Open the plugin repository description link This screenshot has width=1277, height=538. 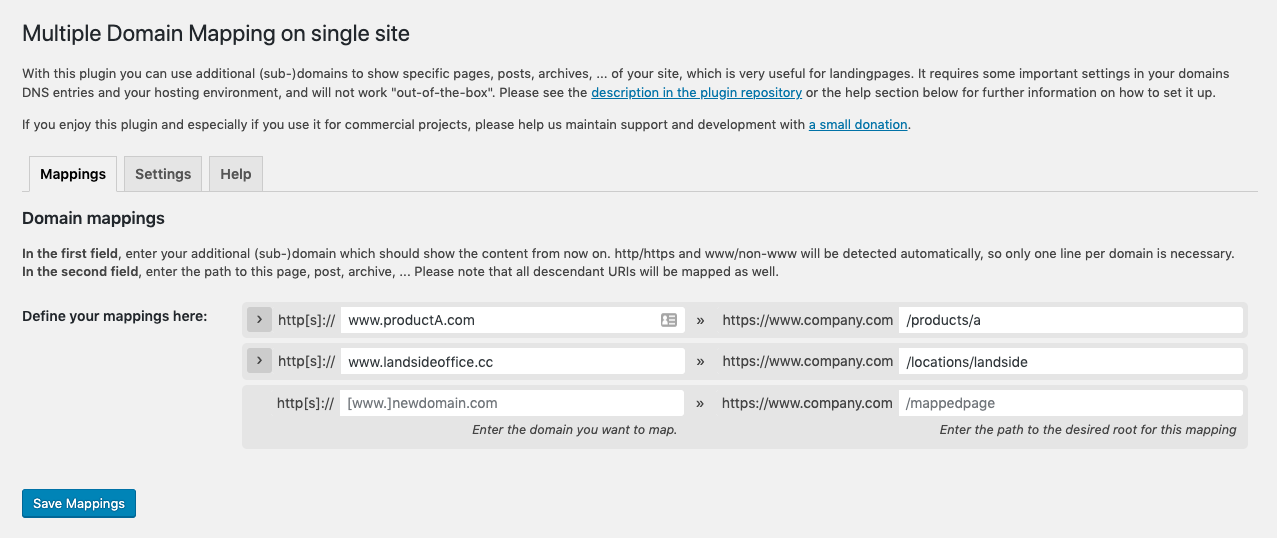coord(696,92)
